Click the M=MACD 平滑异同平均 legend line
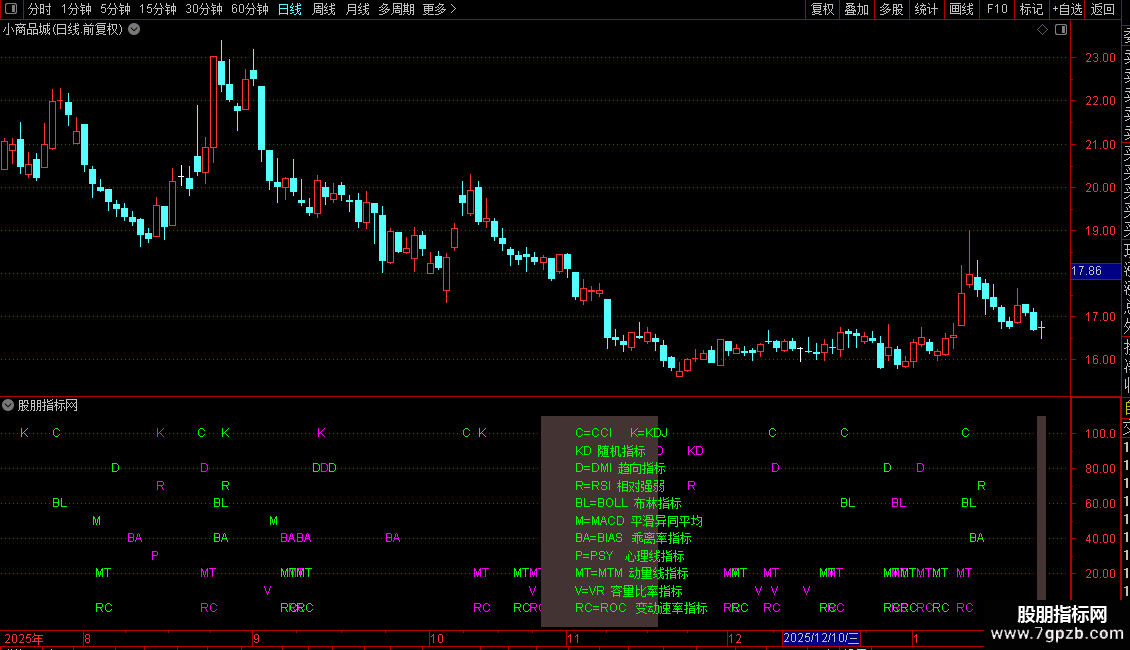 [x=639, y=521]
